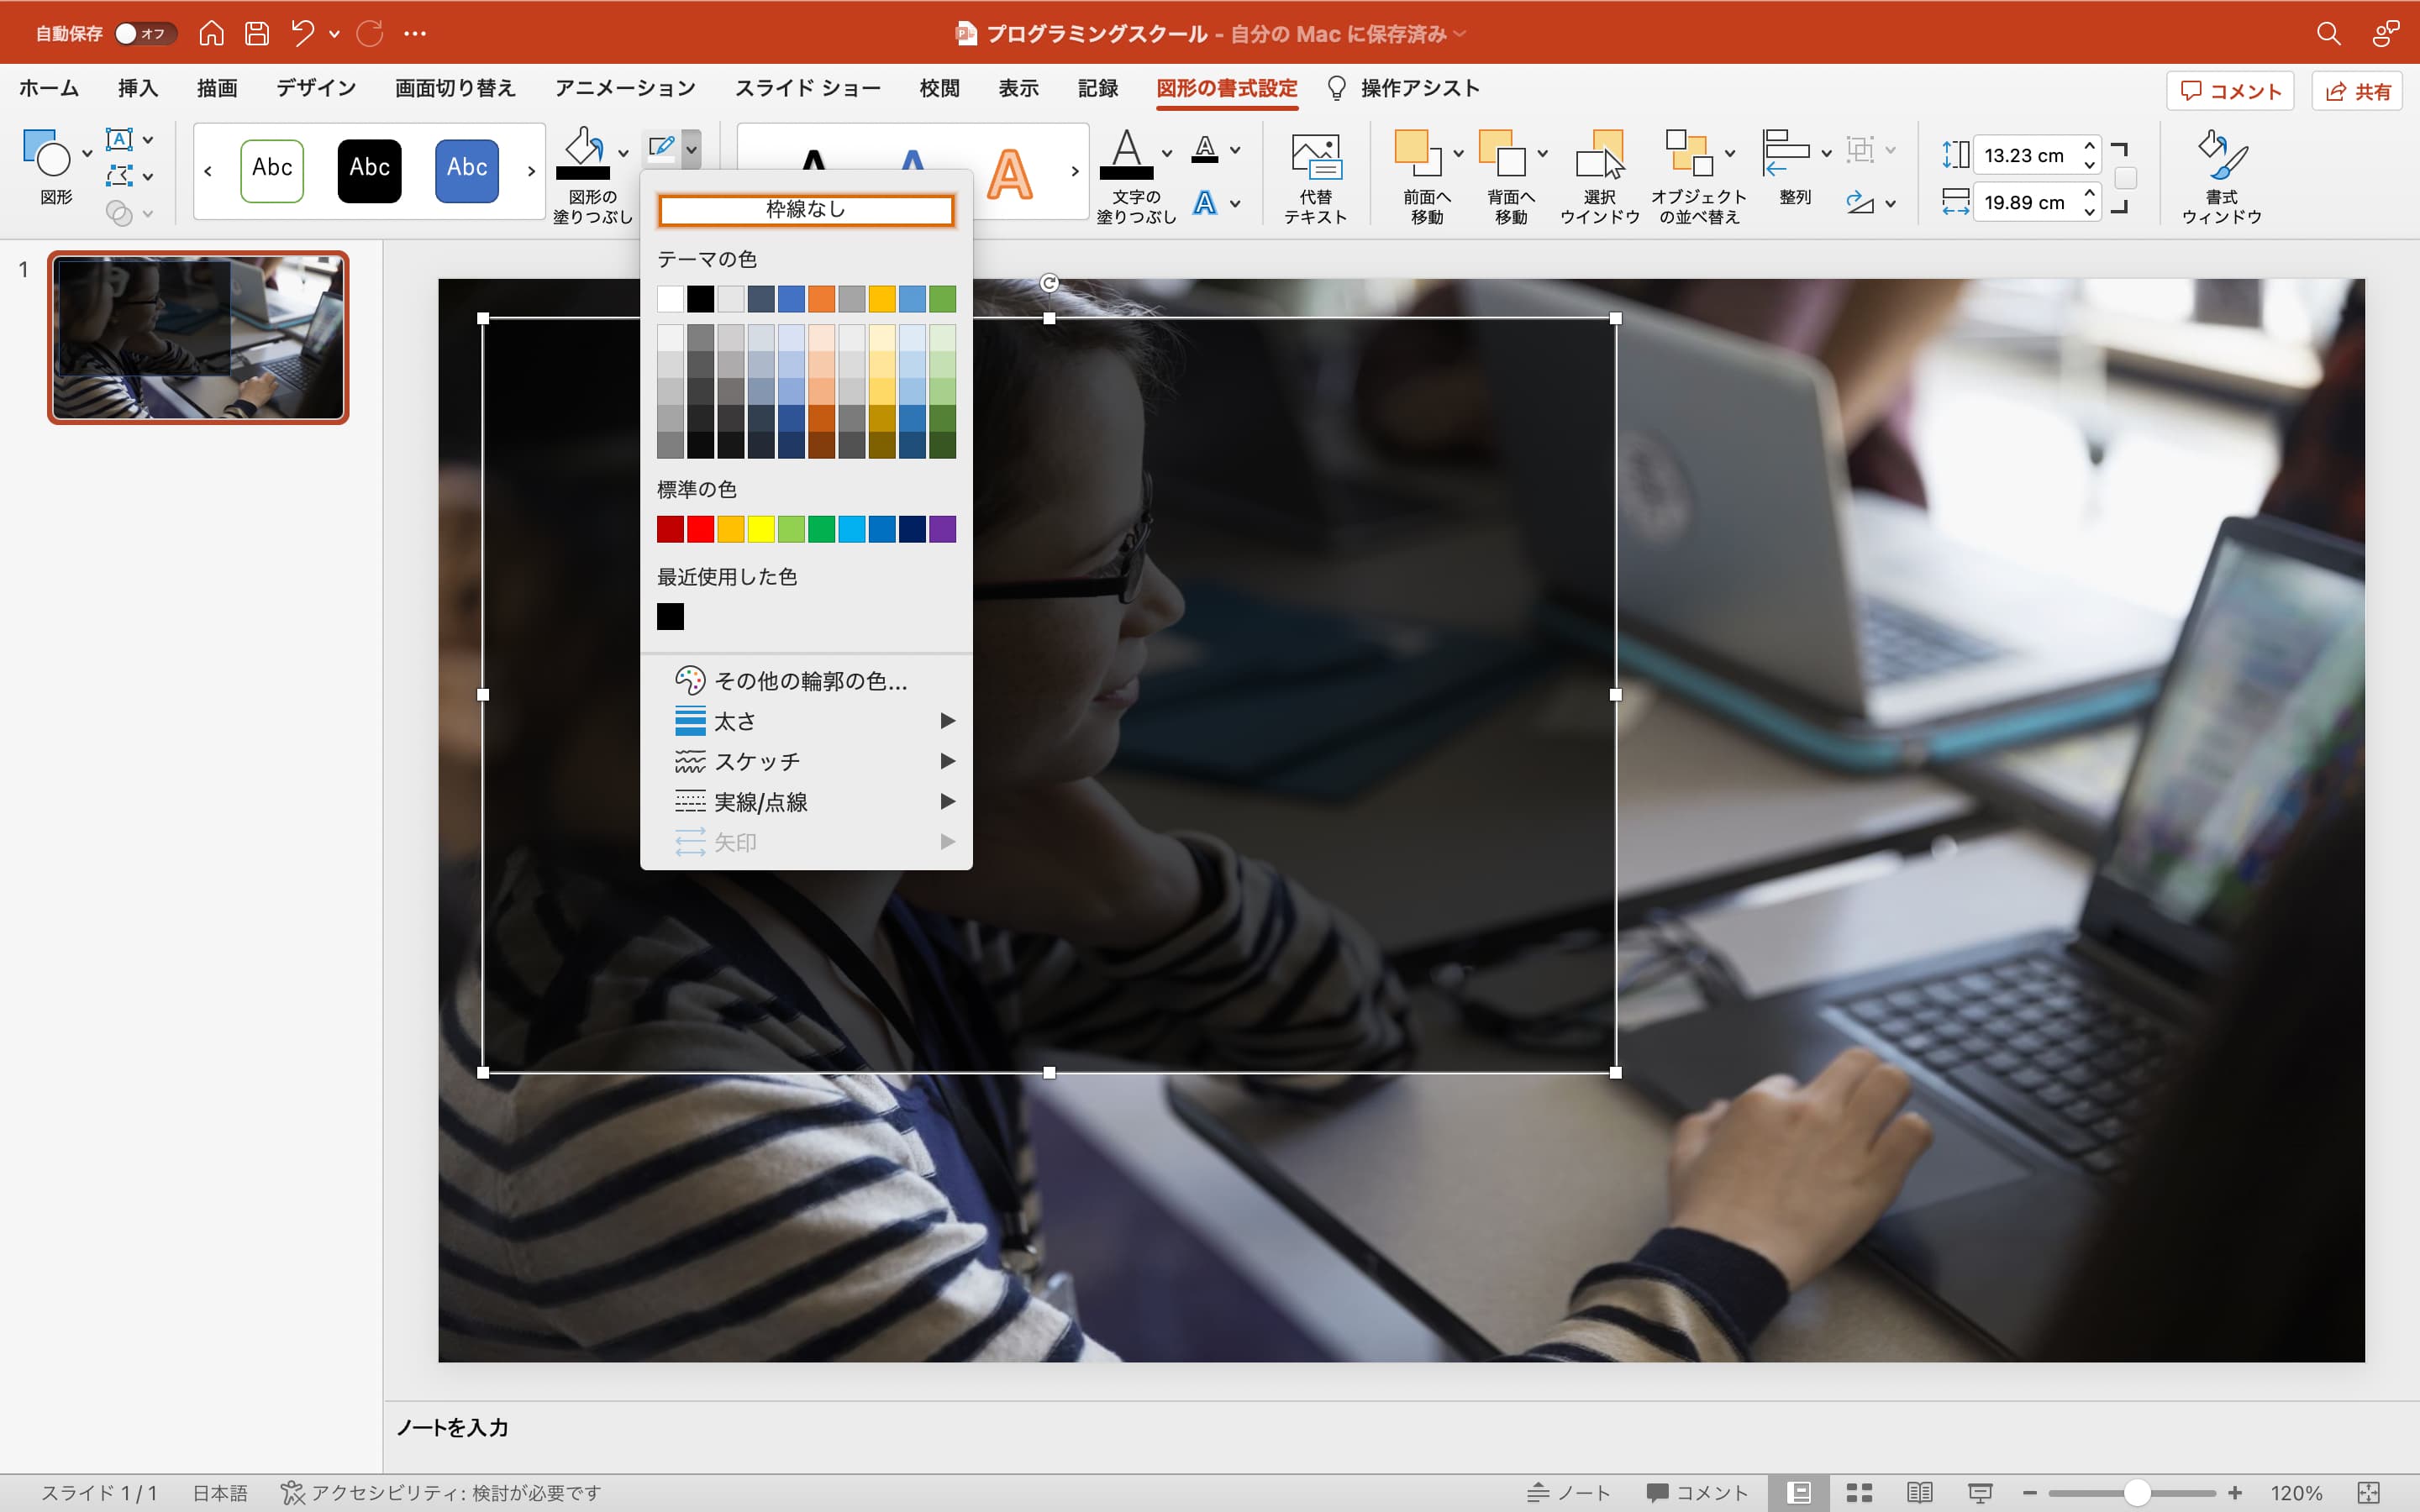Pick the black recently used color swatch
The height and width of the screenshot is (1512, 2420).
point(670,617)
